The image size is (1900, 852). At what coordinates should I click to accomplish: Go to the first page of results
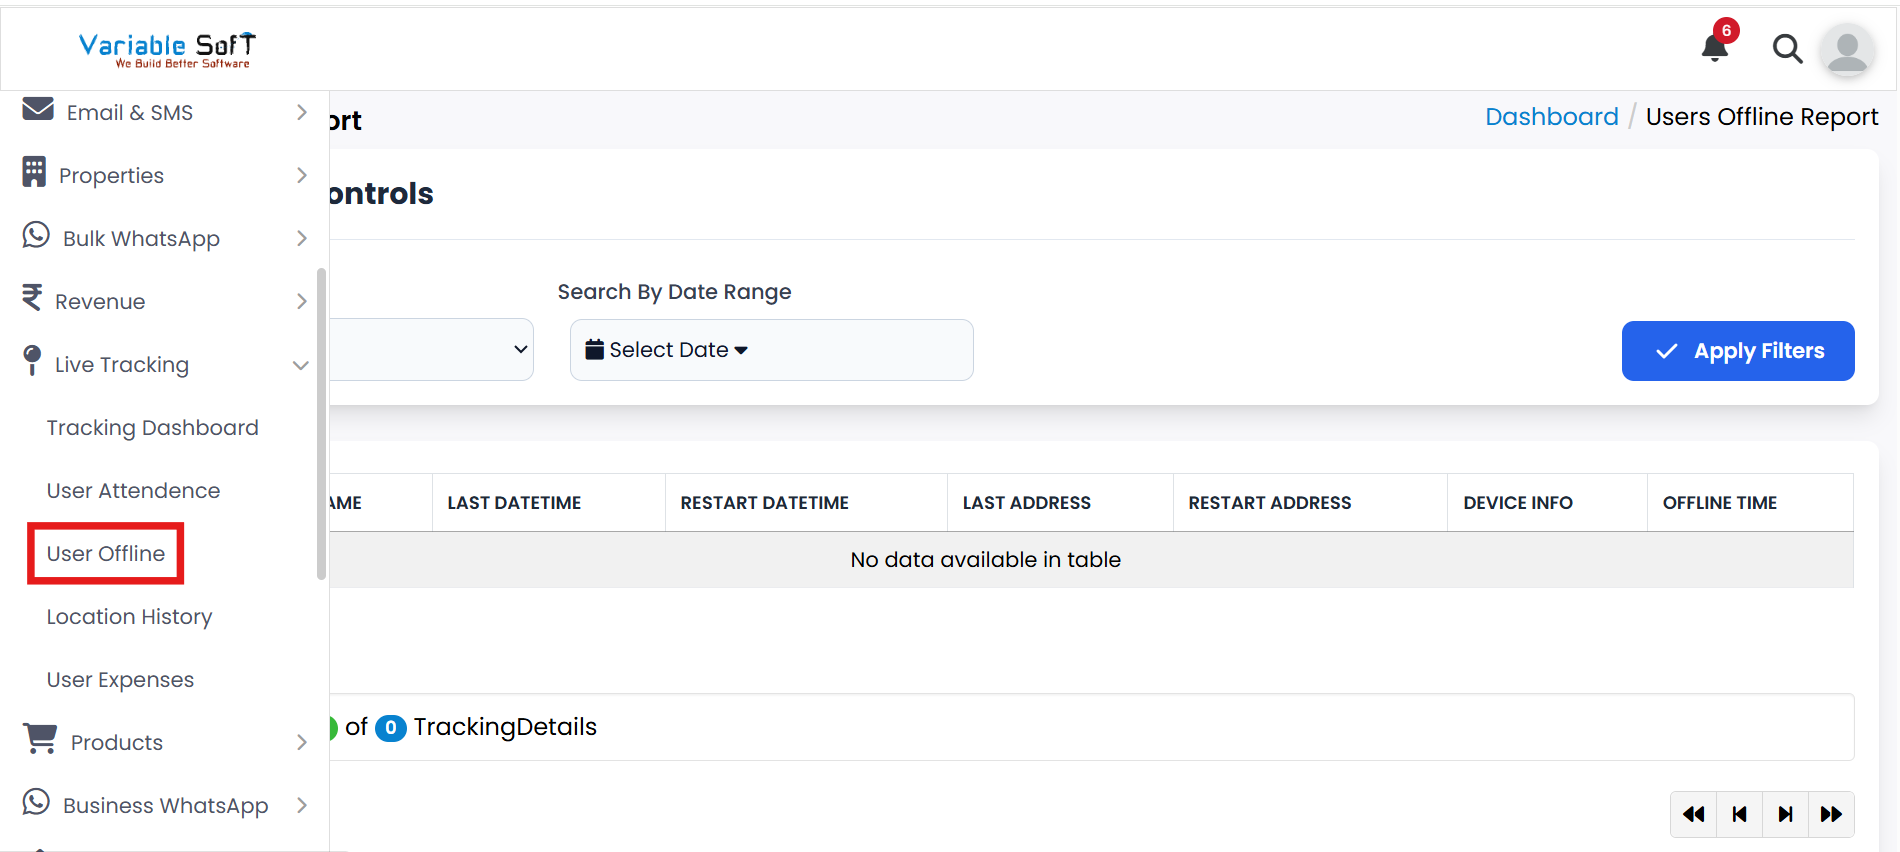[x=1694, y=814]
